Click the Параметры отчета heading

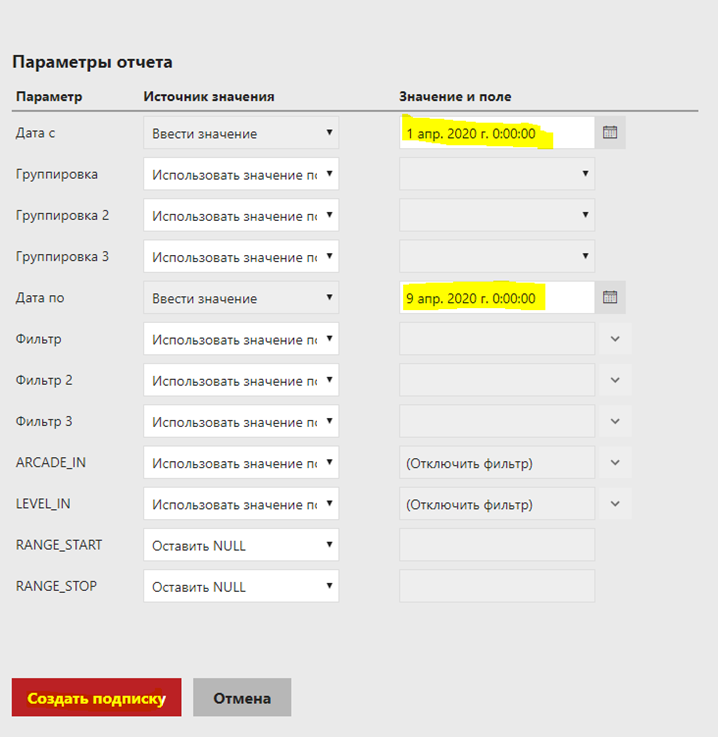pyautogui.click(x=92, y=62)
